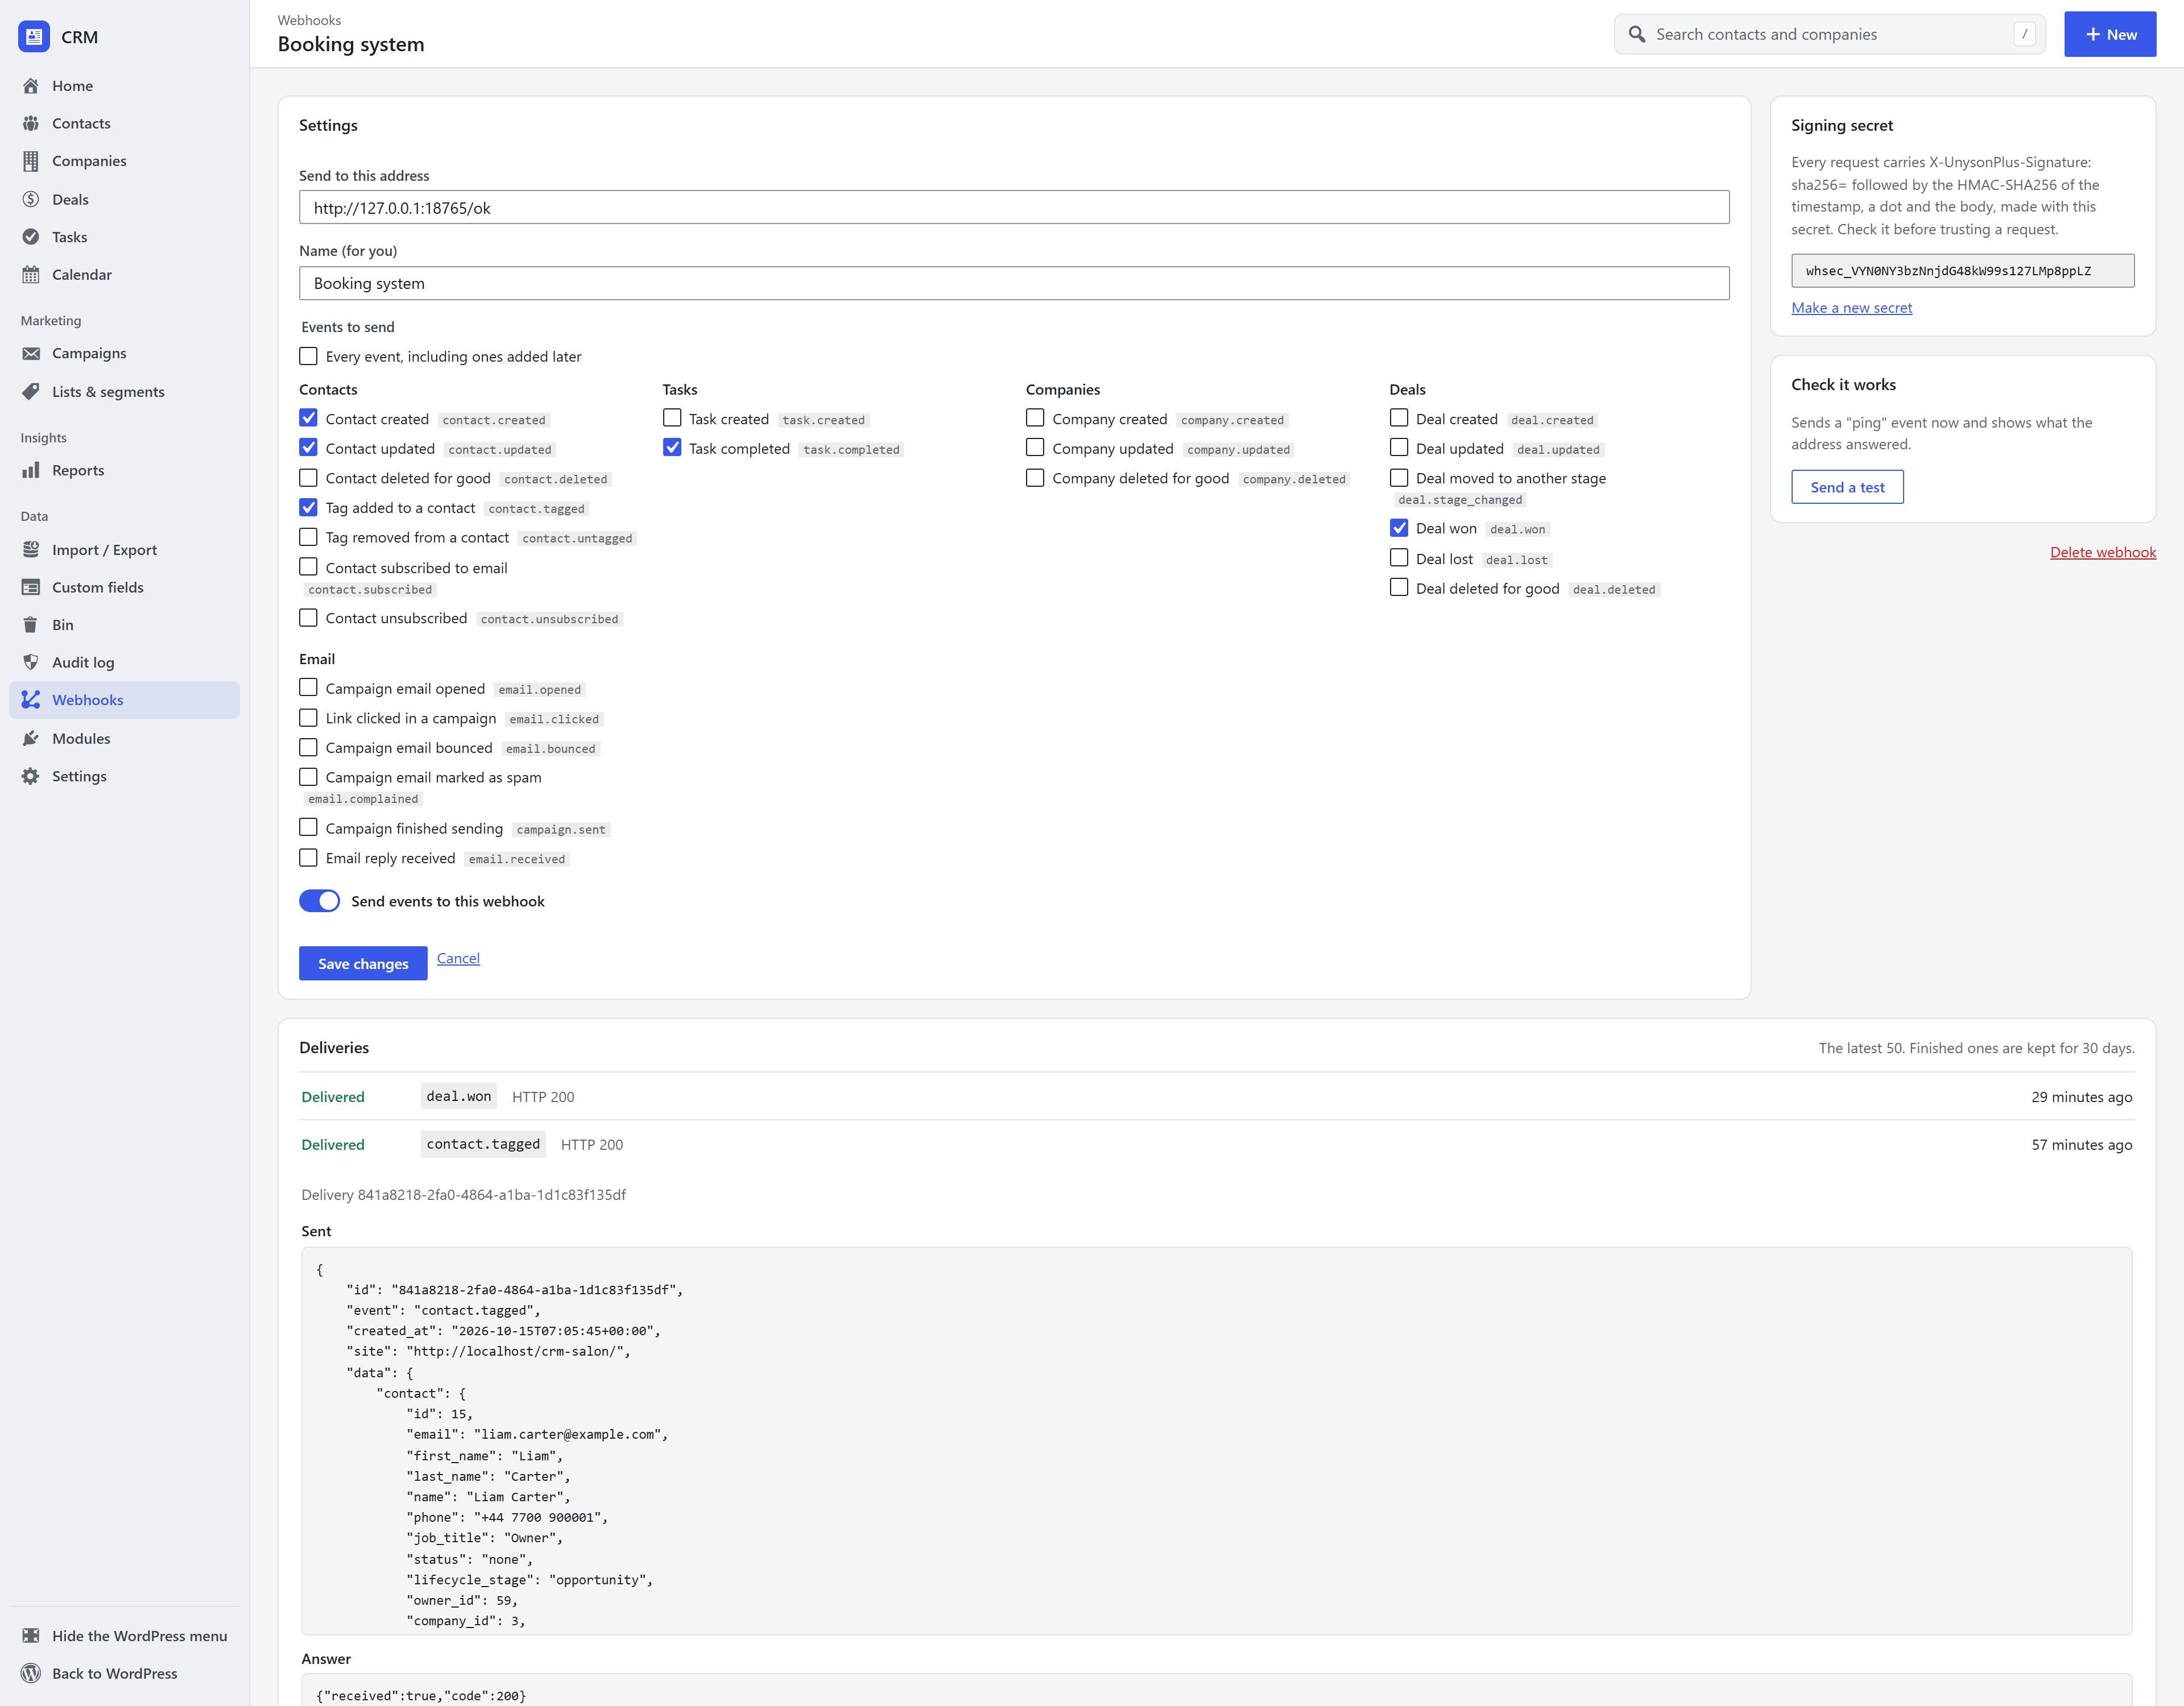Click the CRM logo icon
This screenshot has height=1706, width=2184.
tap(34, 37)
